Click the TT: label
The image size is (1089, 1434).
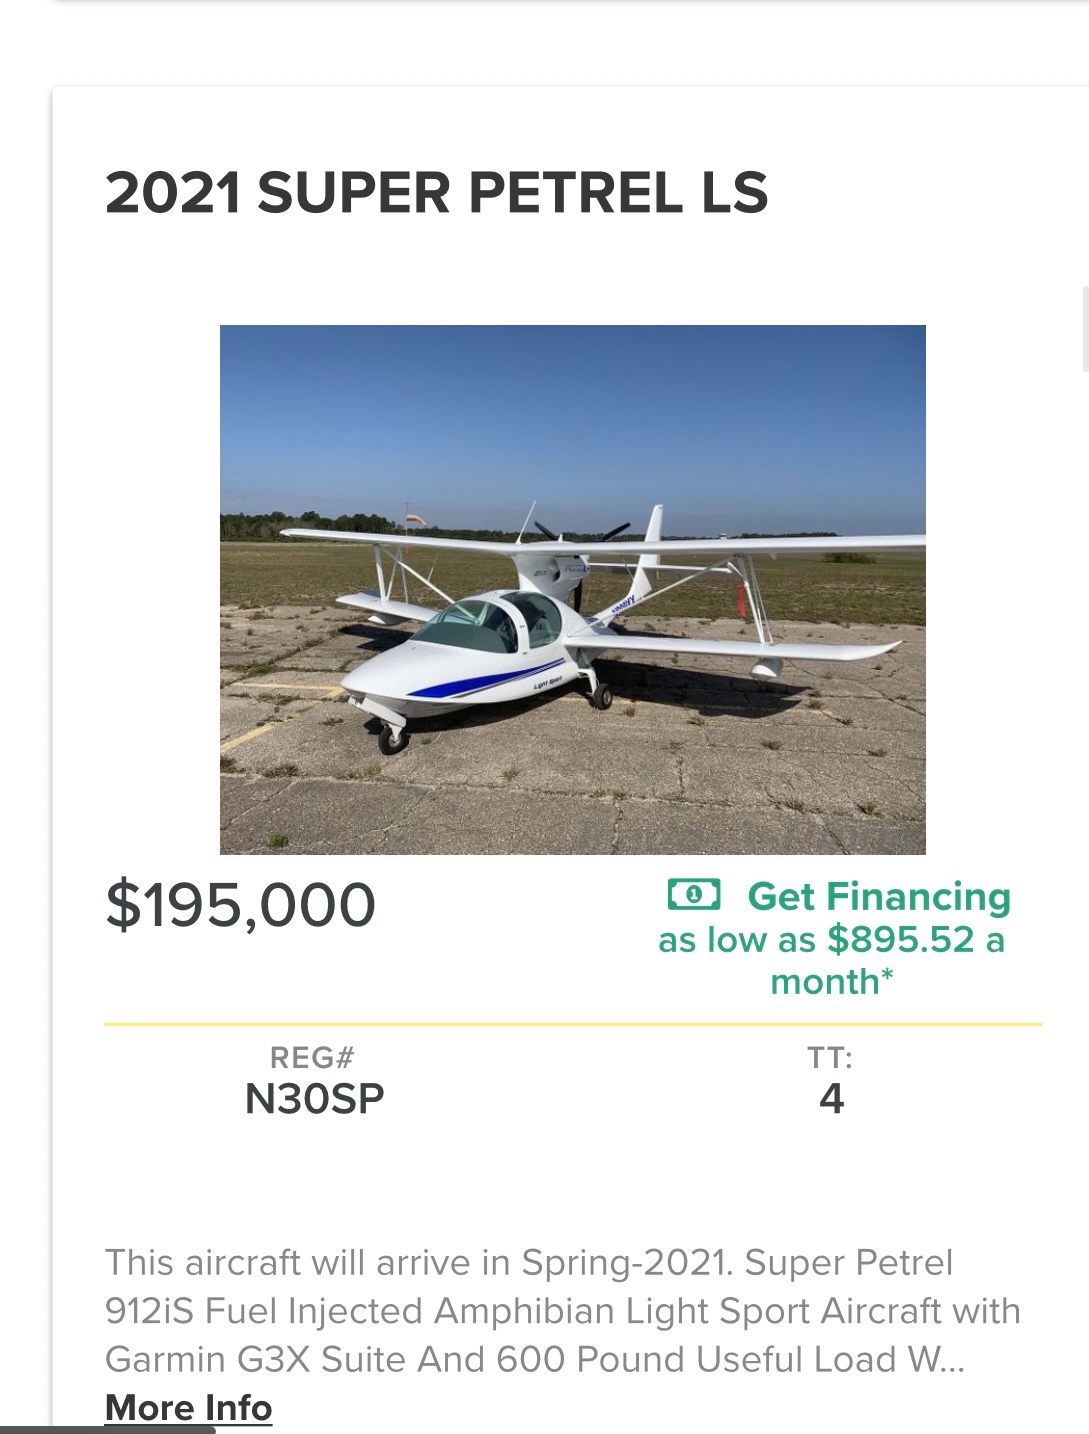(x=830, y=1057)
